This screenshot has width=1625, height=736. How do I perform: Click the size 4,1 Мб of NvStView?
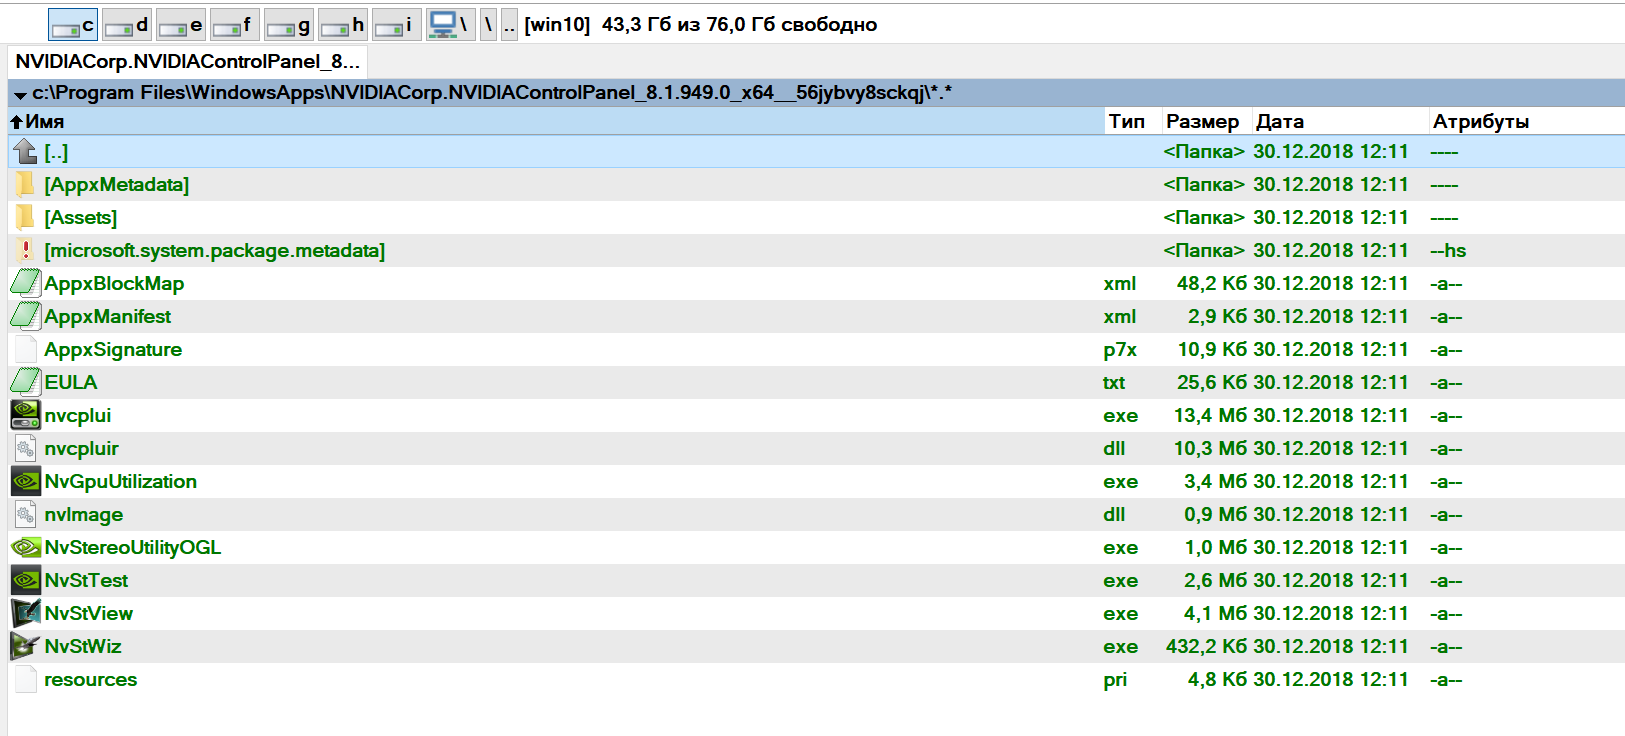[1216, 613]
